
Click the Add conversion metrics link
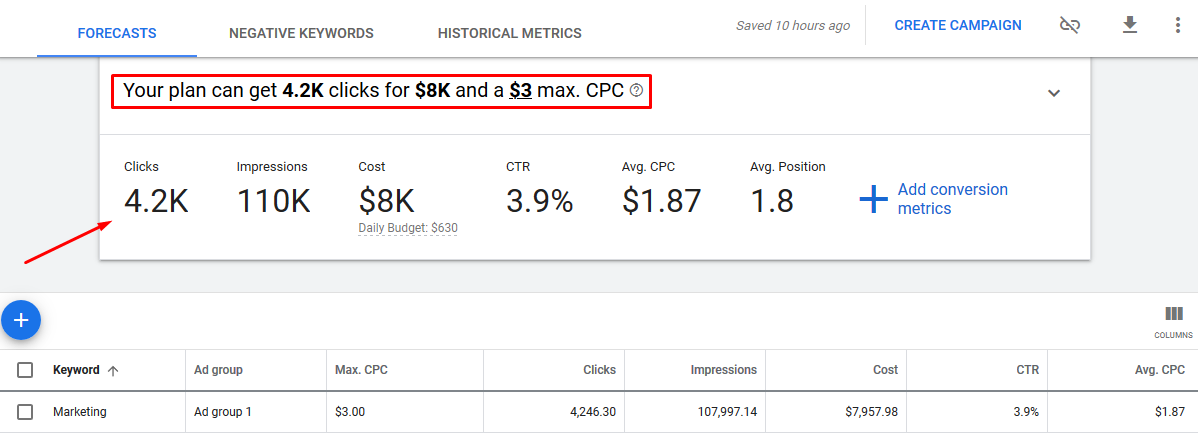[x=952, y=199]
